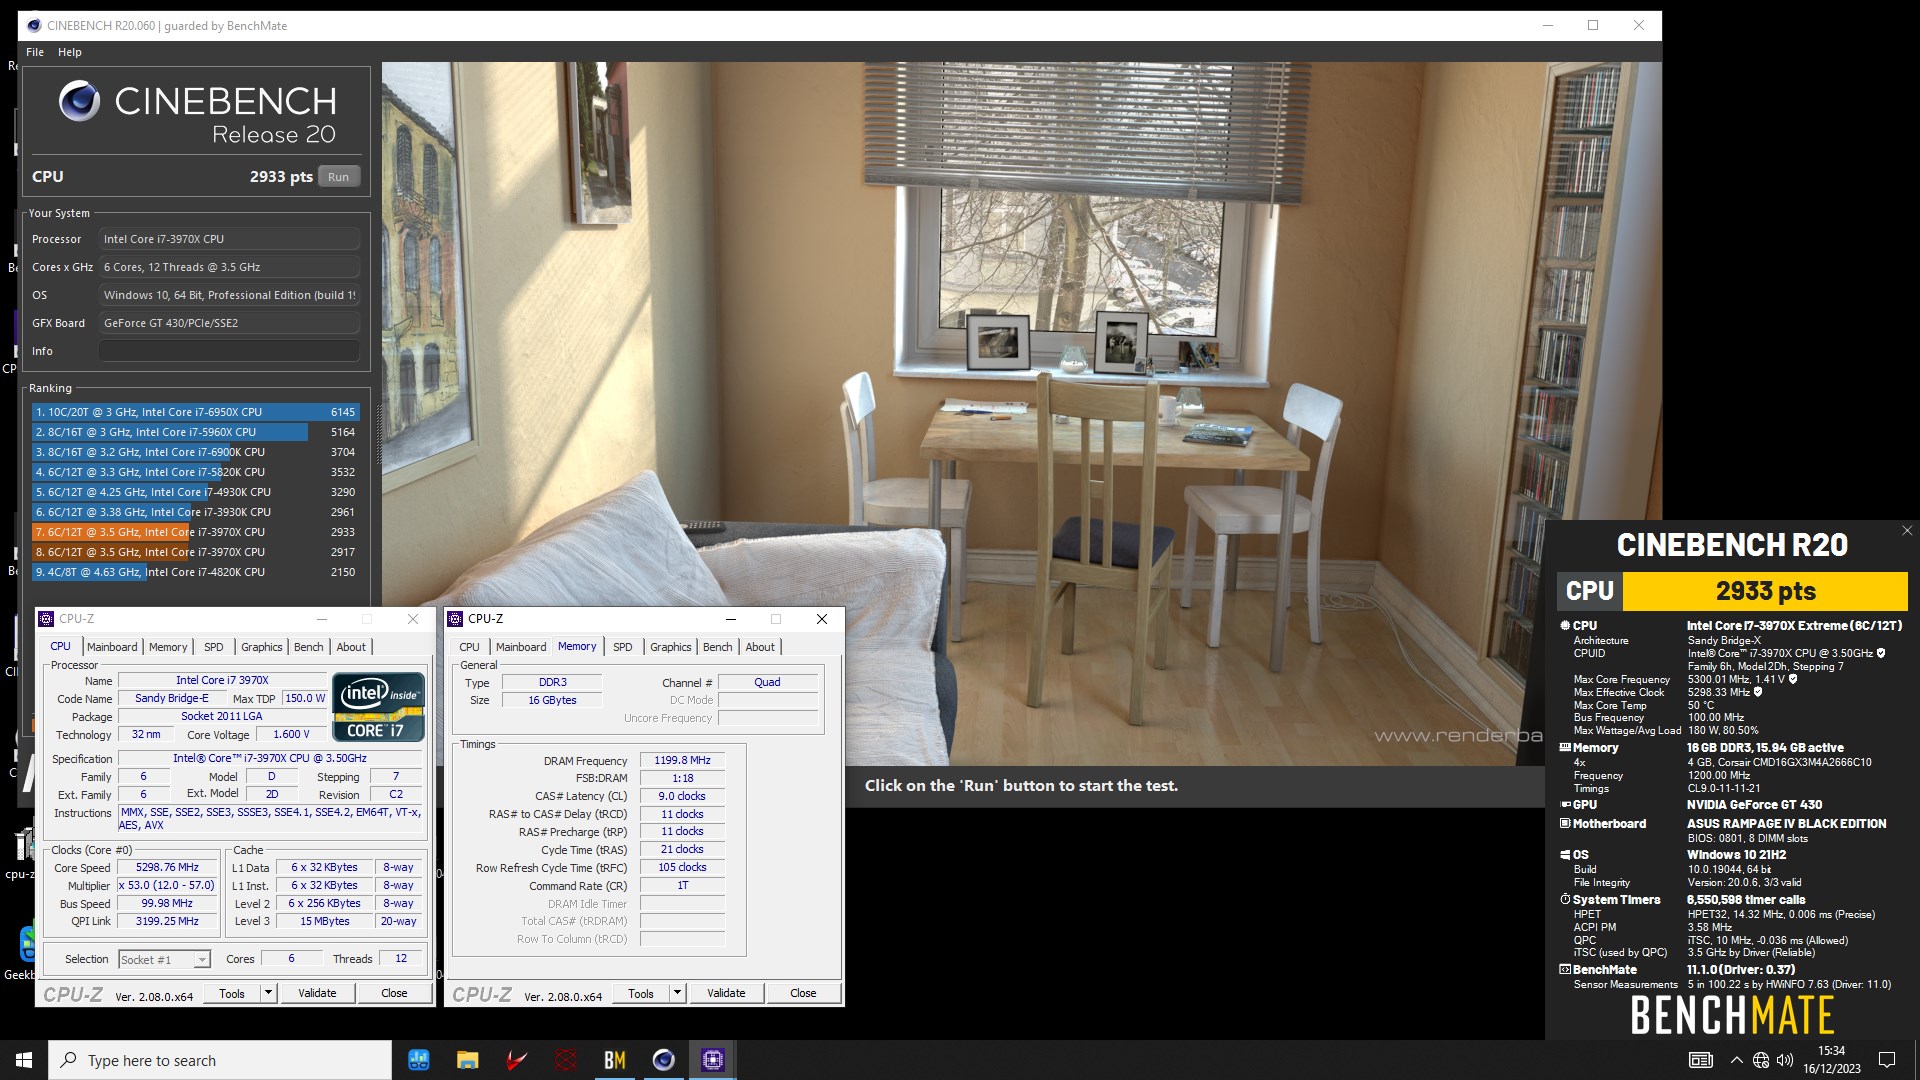Open Bench tab in right CPU-Z window

coord(718,647)
